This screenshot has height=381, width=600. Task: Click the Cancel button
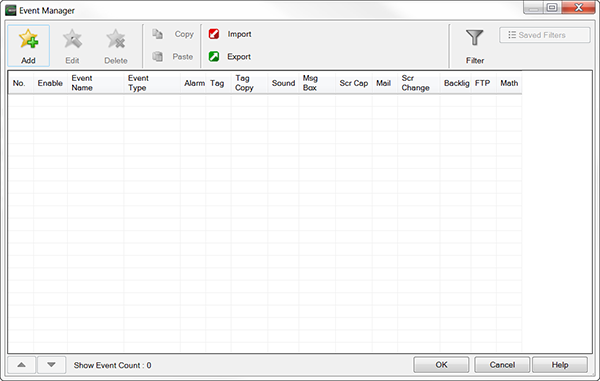click(x=502, y=365)
